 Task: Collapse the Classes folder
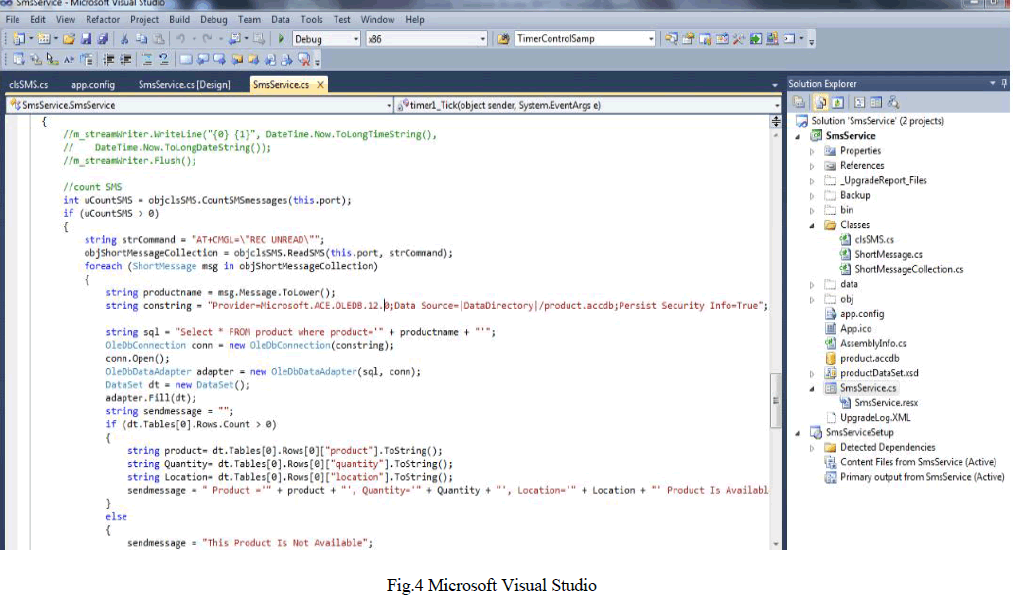point(812,225)
